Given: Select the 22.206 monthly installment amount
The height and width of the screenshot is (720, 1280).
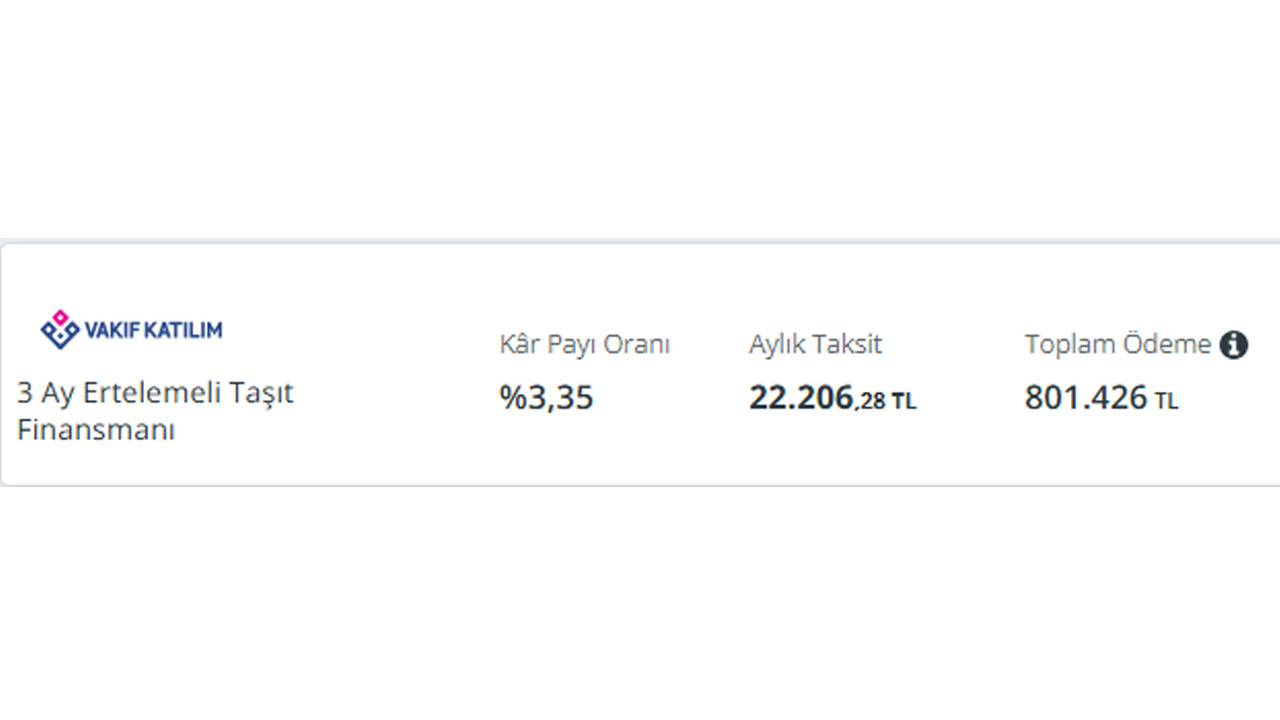Looking at the screenshot, I should click(x=802, y=398).
